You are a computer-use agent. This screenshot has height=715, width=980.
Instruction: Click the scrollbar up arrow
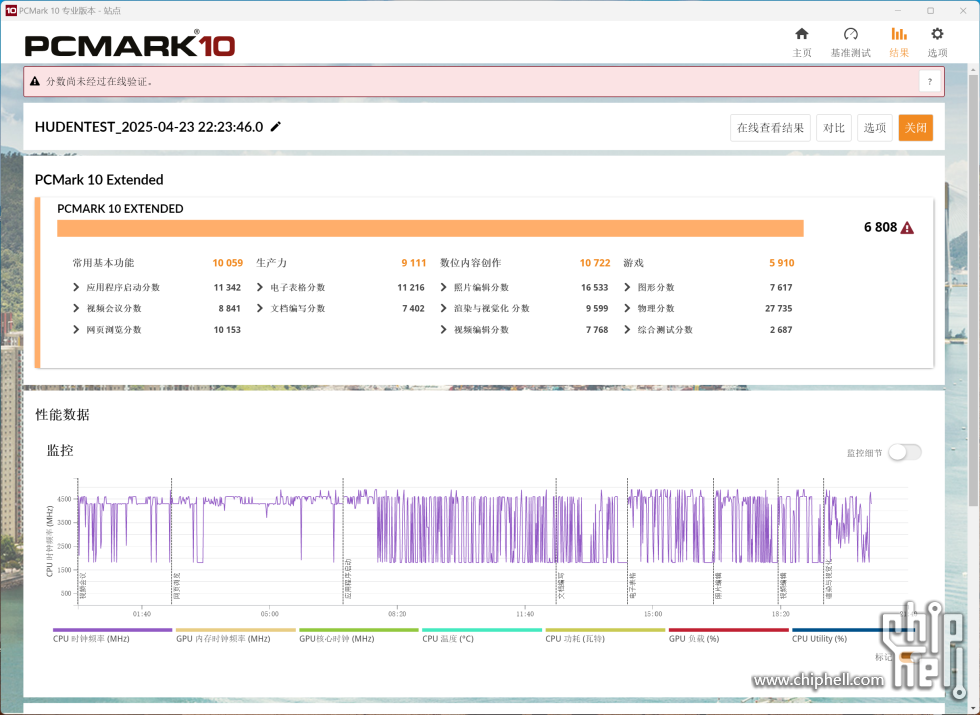974,68
